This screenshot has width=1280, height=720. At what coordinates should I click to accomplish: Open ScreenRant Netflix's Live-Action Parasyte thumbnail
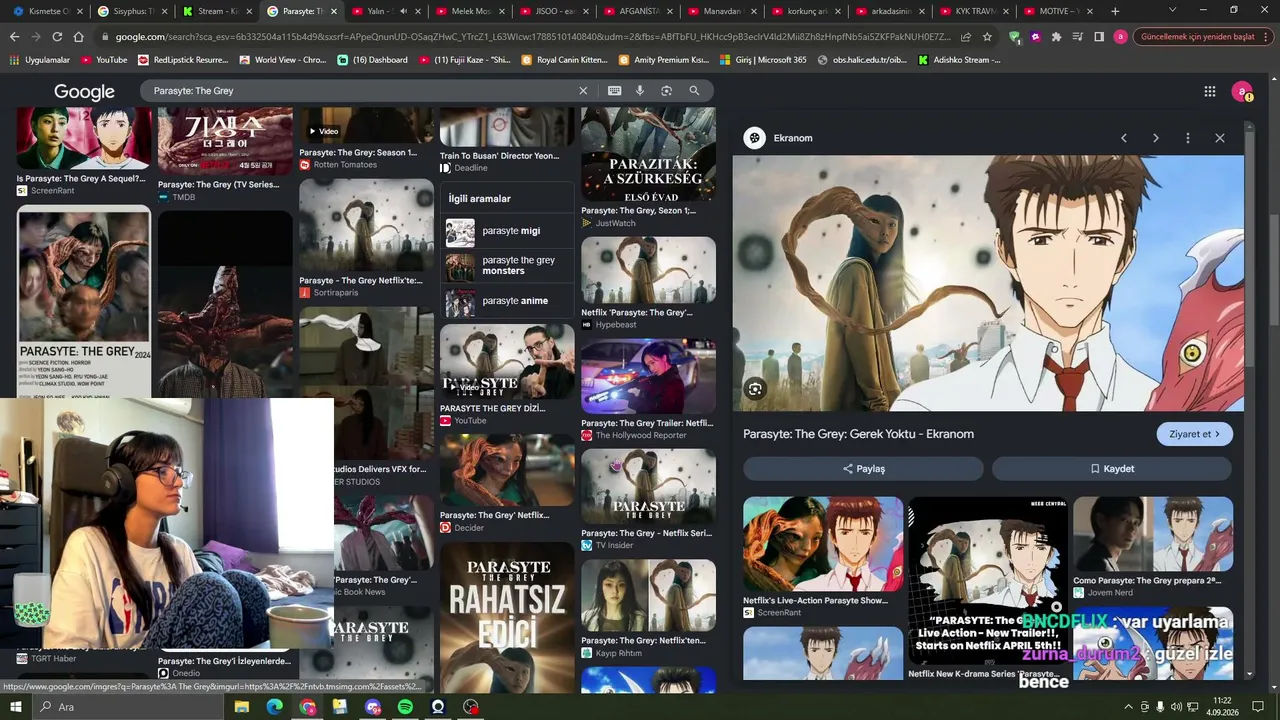[x=823, y=544]
